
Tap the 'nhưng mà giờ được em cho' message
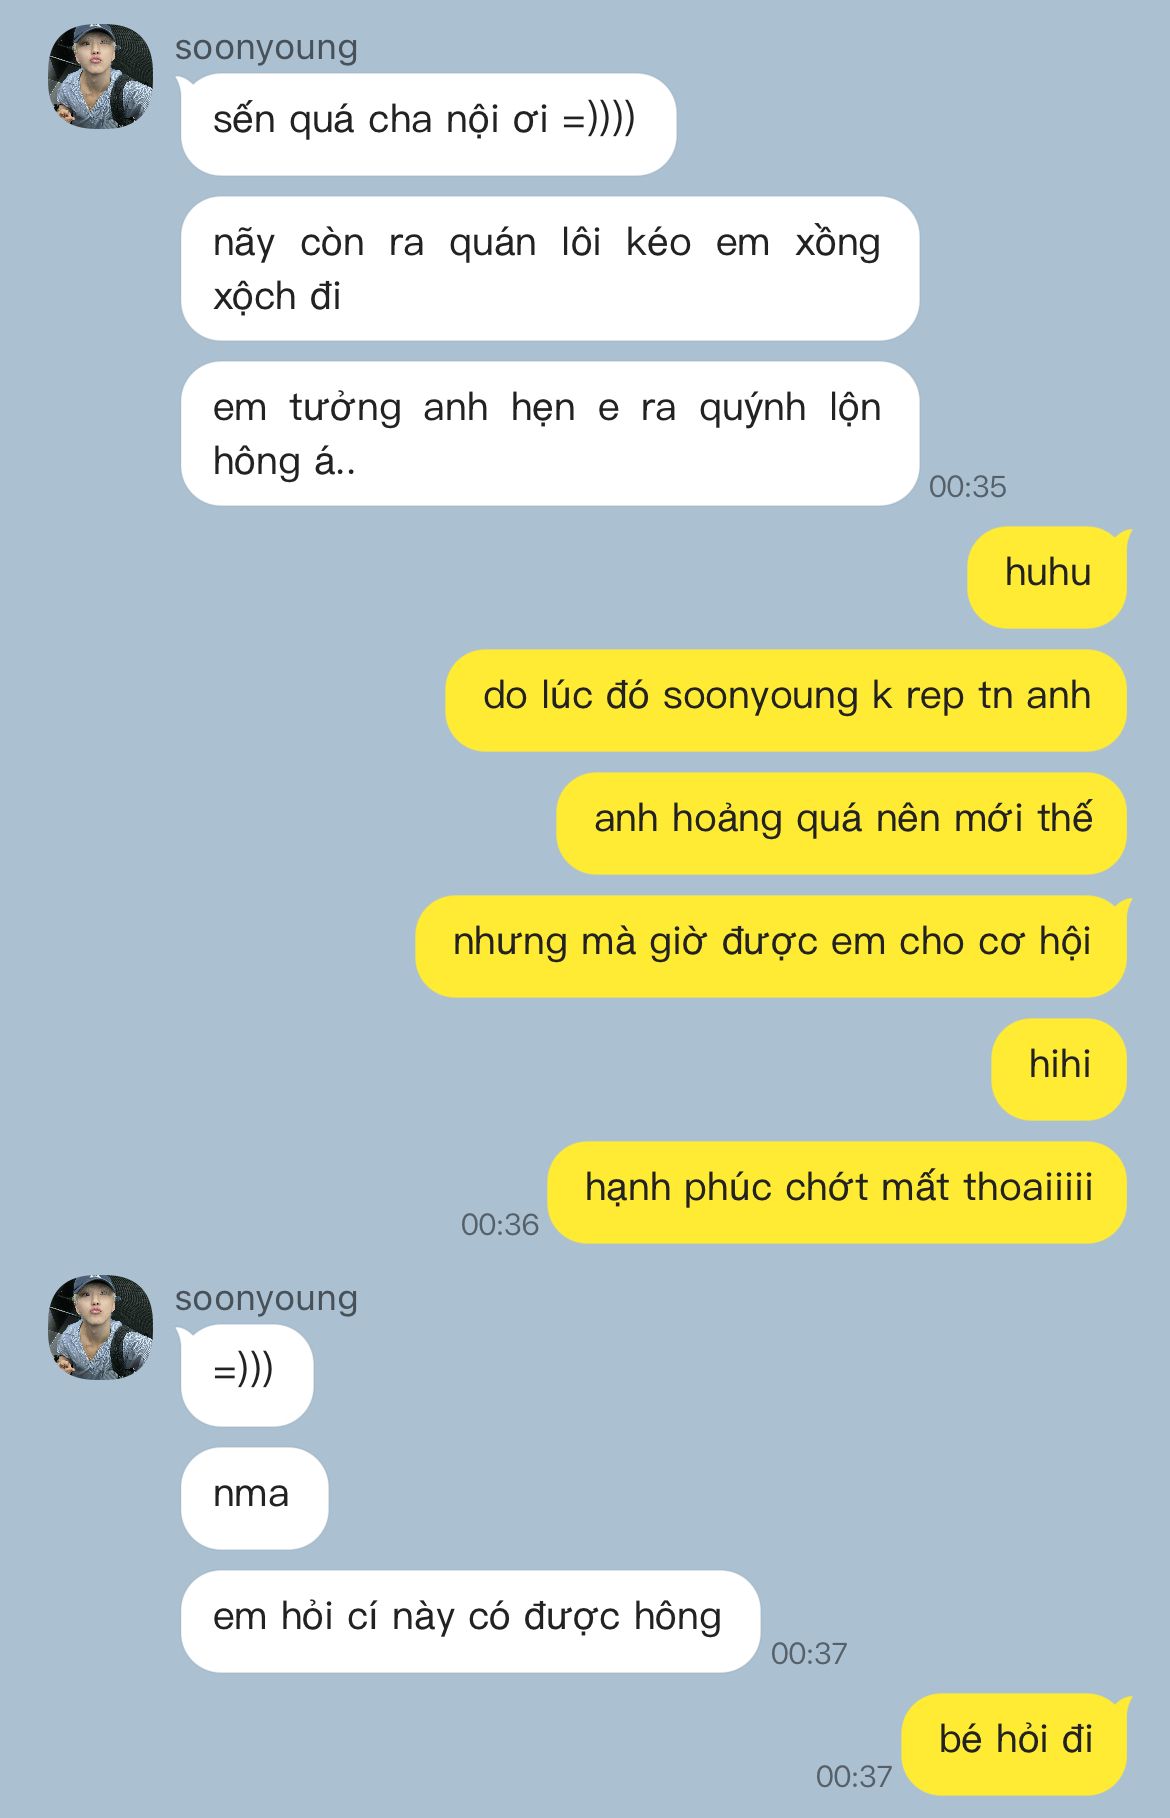771,946
